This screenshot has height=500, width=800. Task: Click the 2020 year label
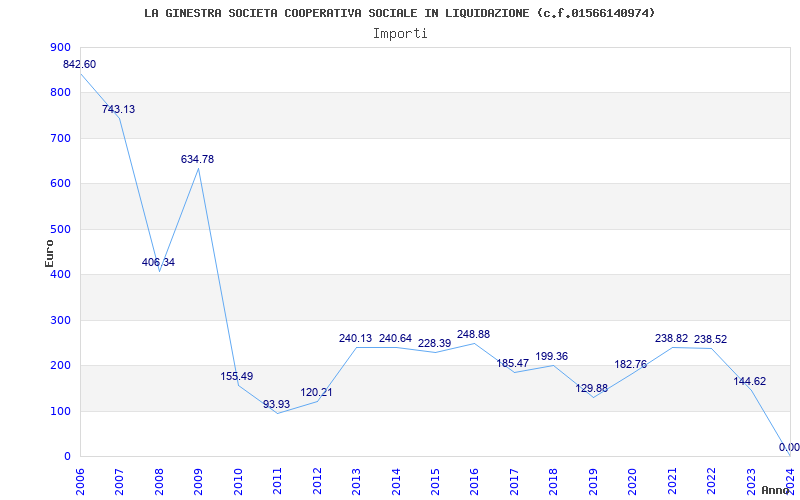[x=633, y=481]
